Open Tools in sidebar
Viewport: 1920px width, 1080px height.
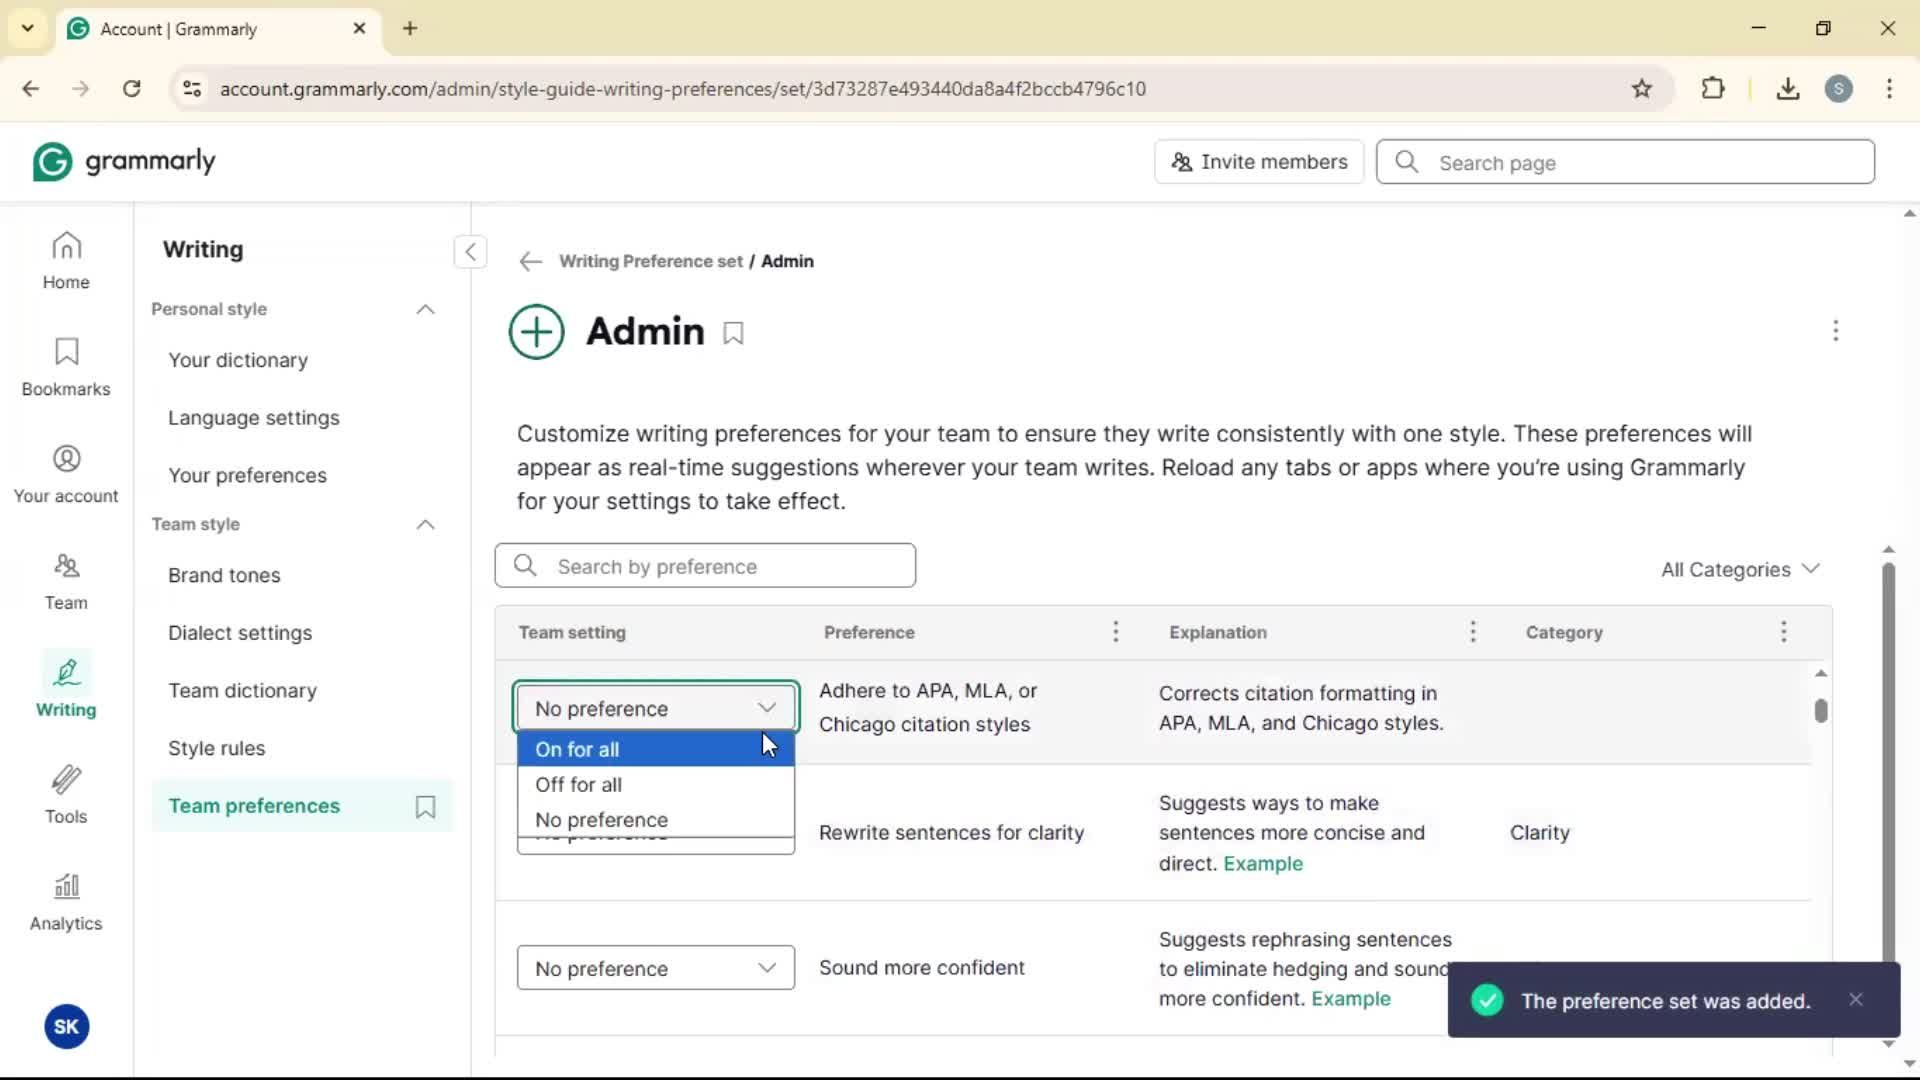[66, 796]
